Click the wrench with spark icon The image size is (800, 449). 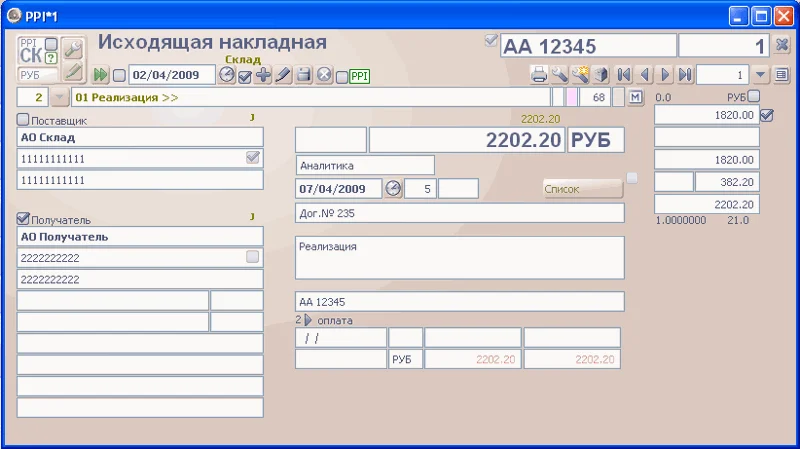pos(580,75)
